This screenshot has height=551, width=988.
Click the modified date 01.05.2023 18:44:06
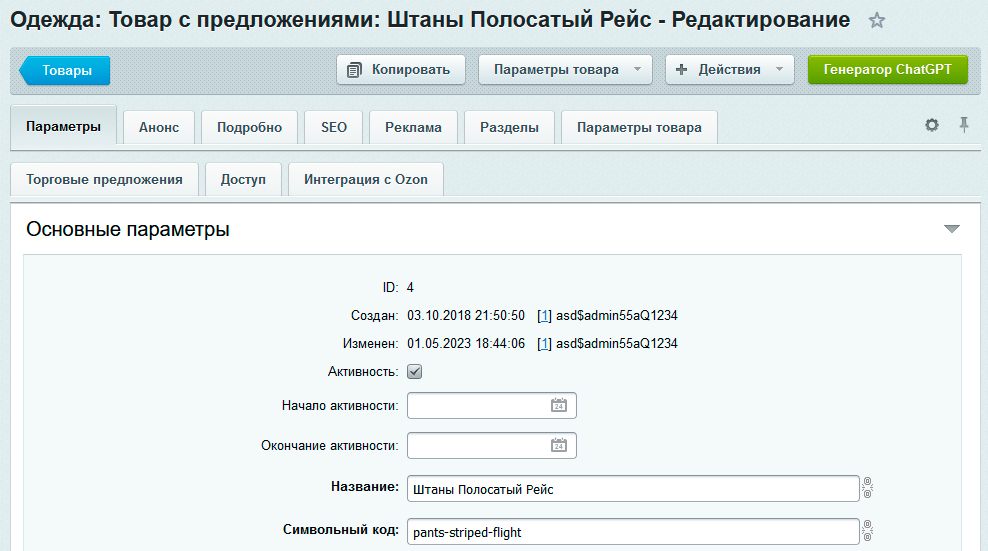[466, 344]
